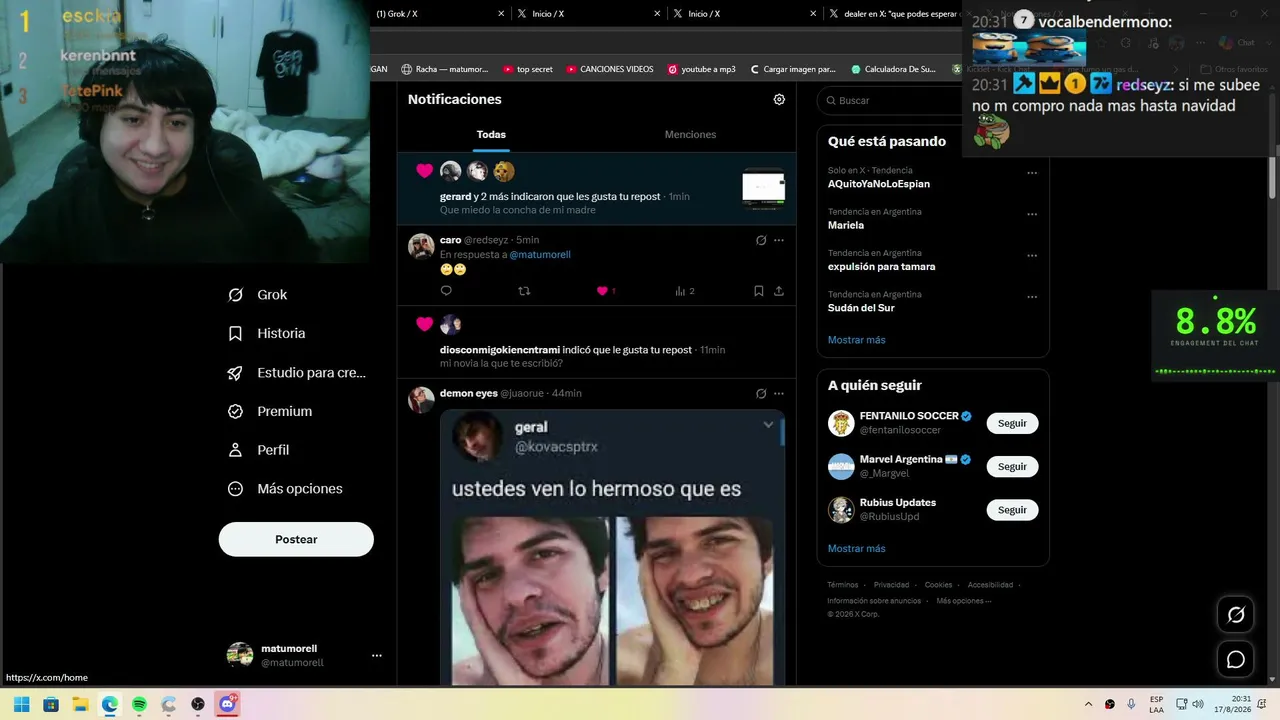Open Spotify from the taskbar
Image resolution: width=1280 pixels, height=720 pixels.
[x=139, y=704]
